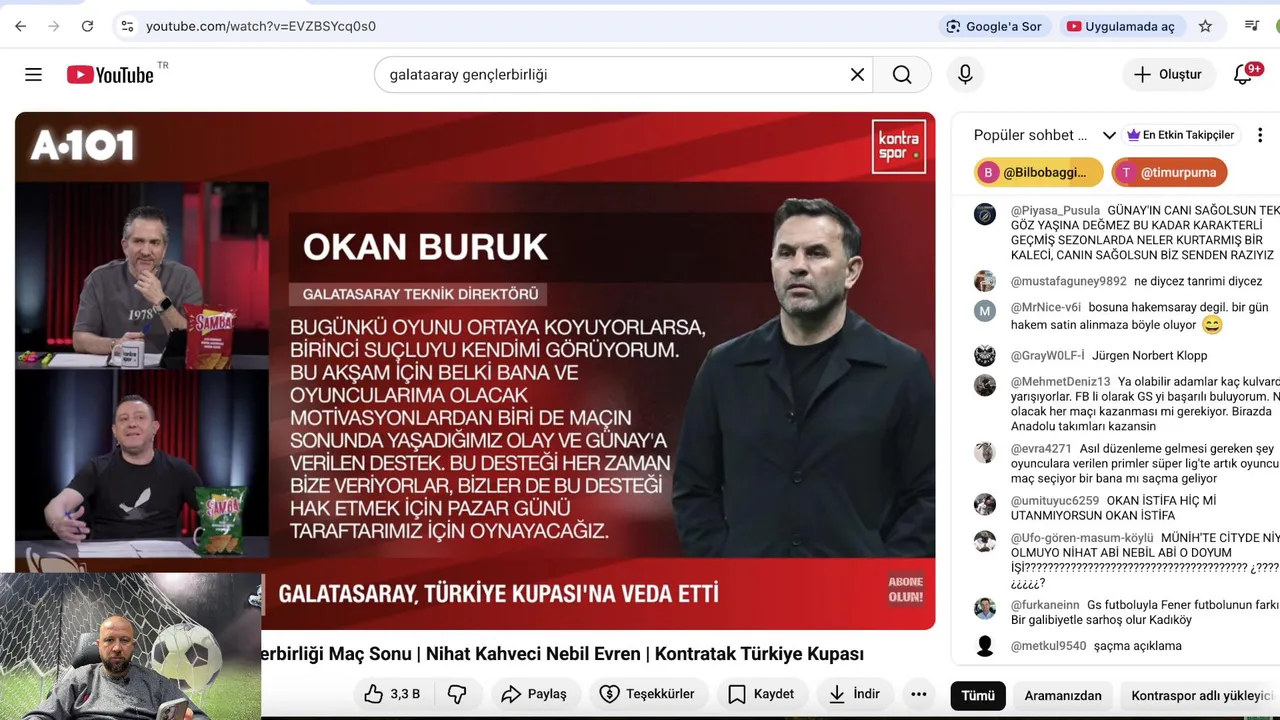
Task: Click the İndir download button
Action: point(855,694)
